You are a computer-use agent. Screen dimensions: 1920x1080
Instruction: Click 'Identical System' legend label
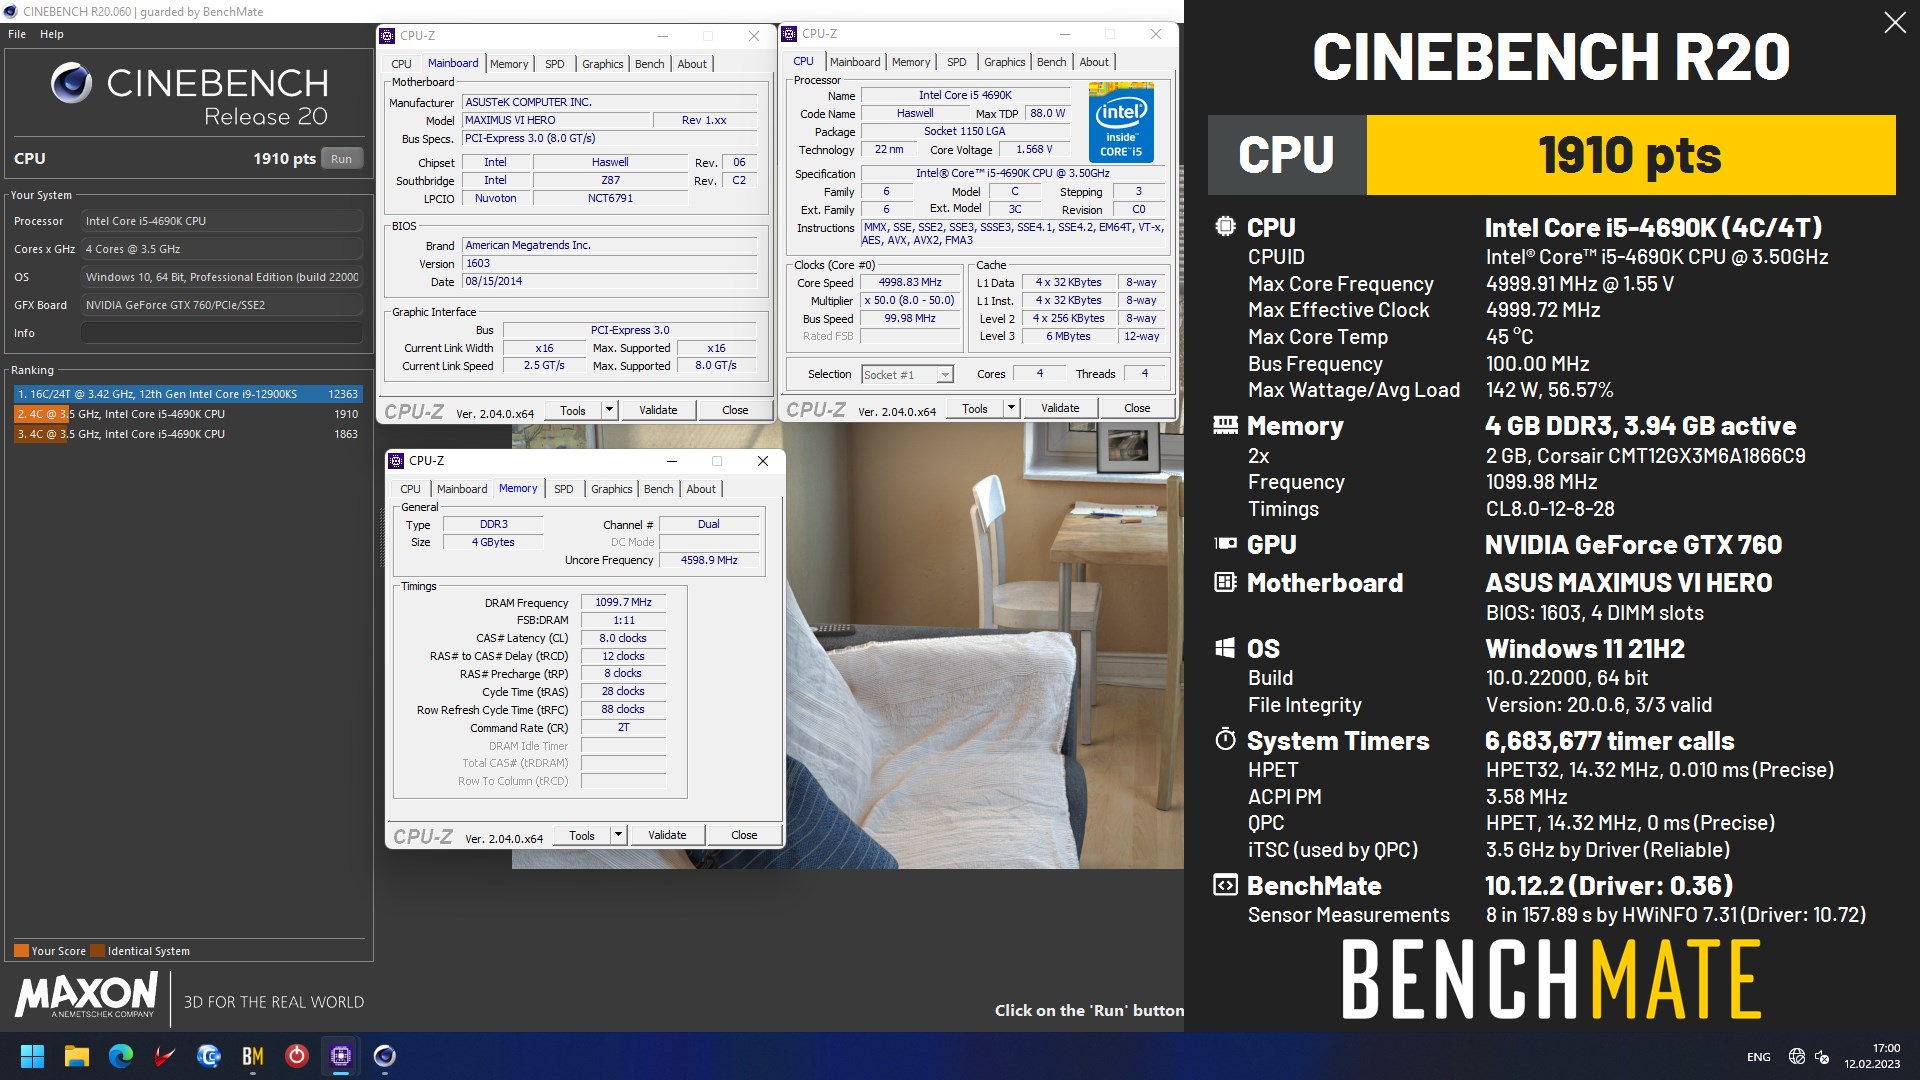click(x=148, y=951)
